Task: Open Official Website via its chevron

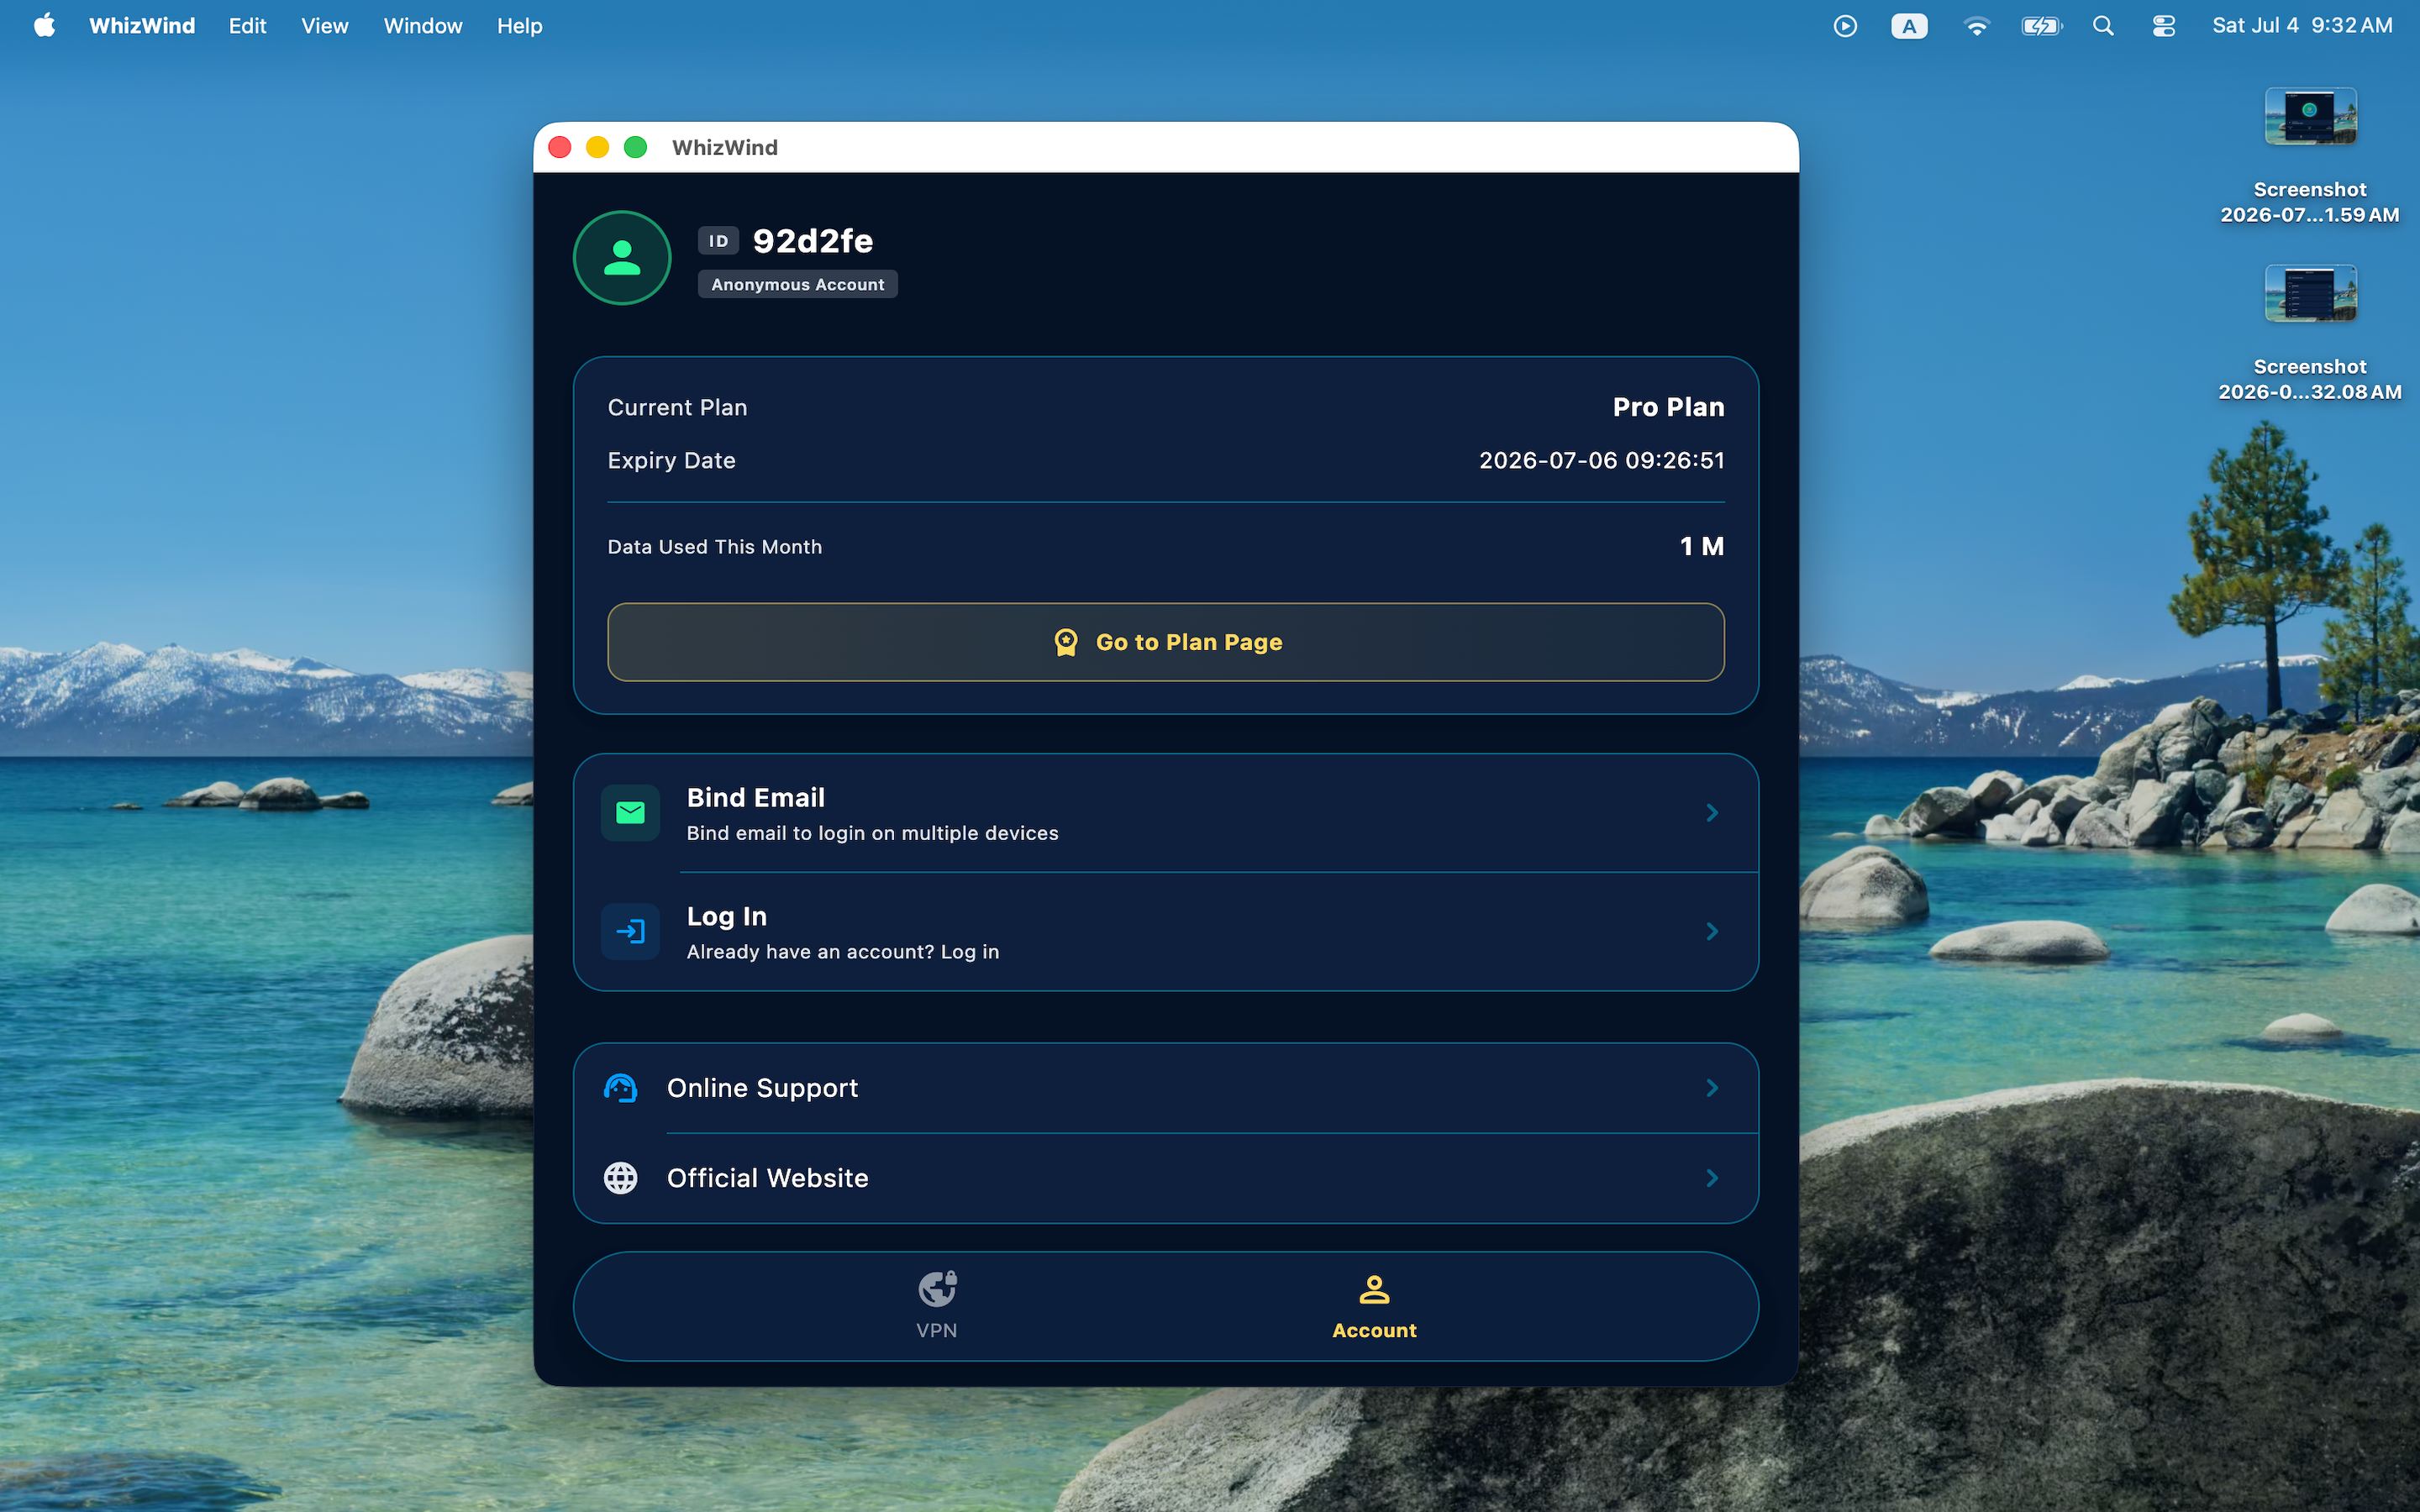Action: pos(1712,1178)
